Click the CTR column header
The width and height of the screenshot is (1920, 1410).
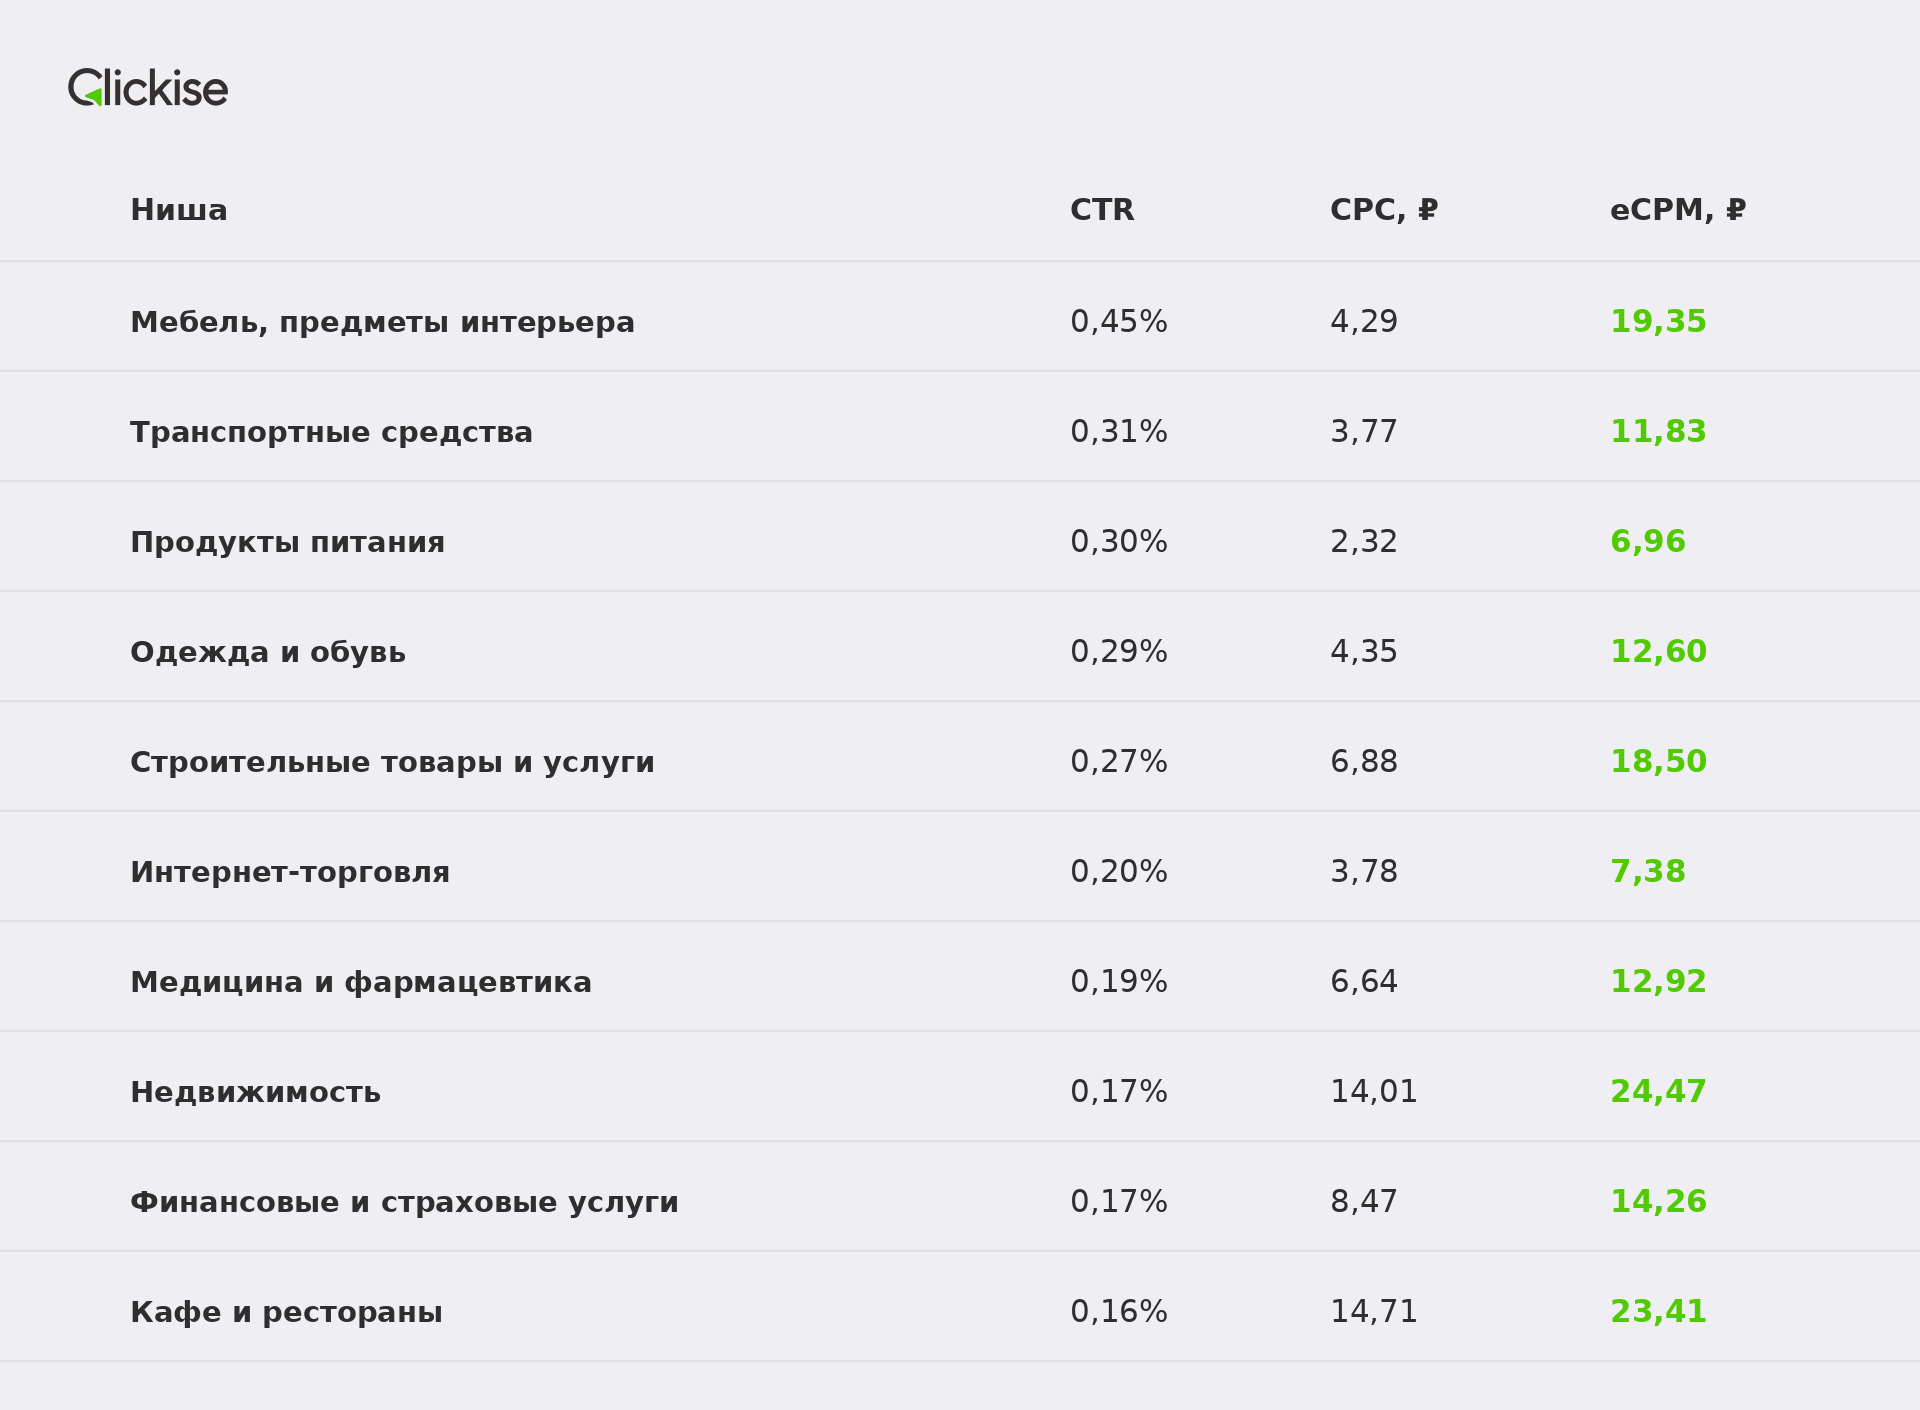click(1102, 211)
